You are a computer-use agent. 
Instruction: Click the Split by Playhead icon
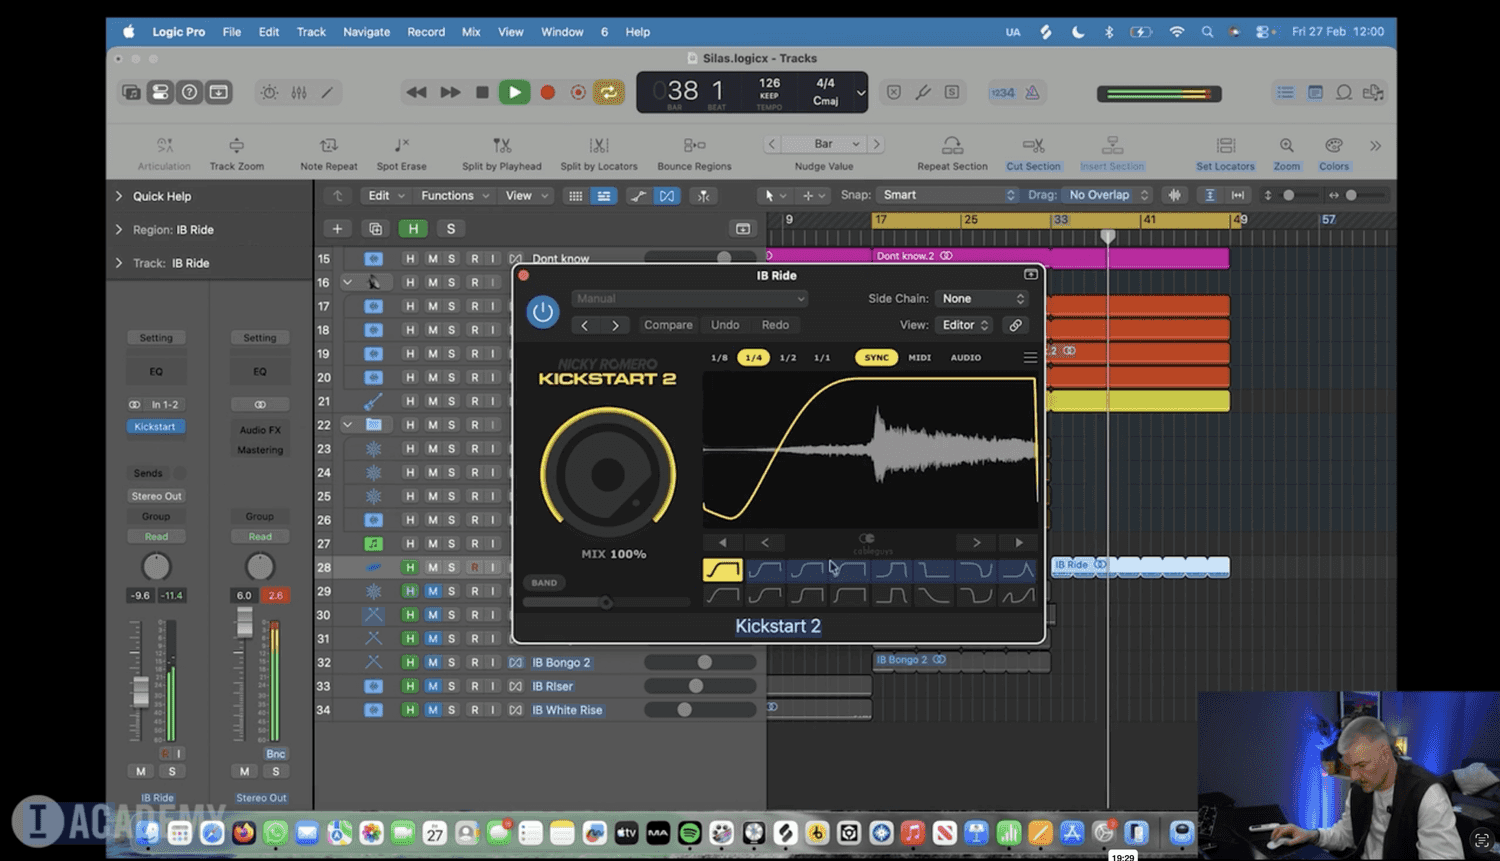[501, 146]
